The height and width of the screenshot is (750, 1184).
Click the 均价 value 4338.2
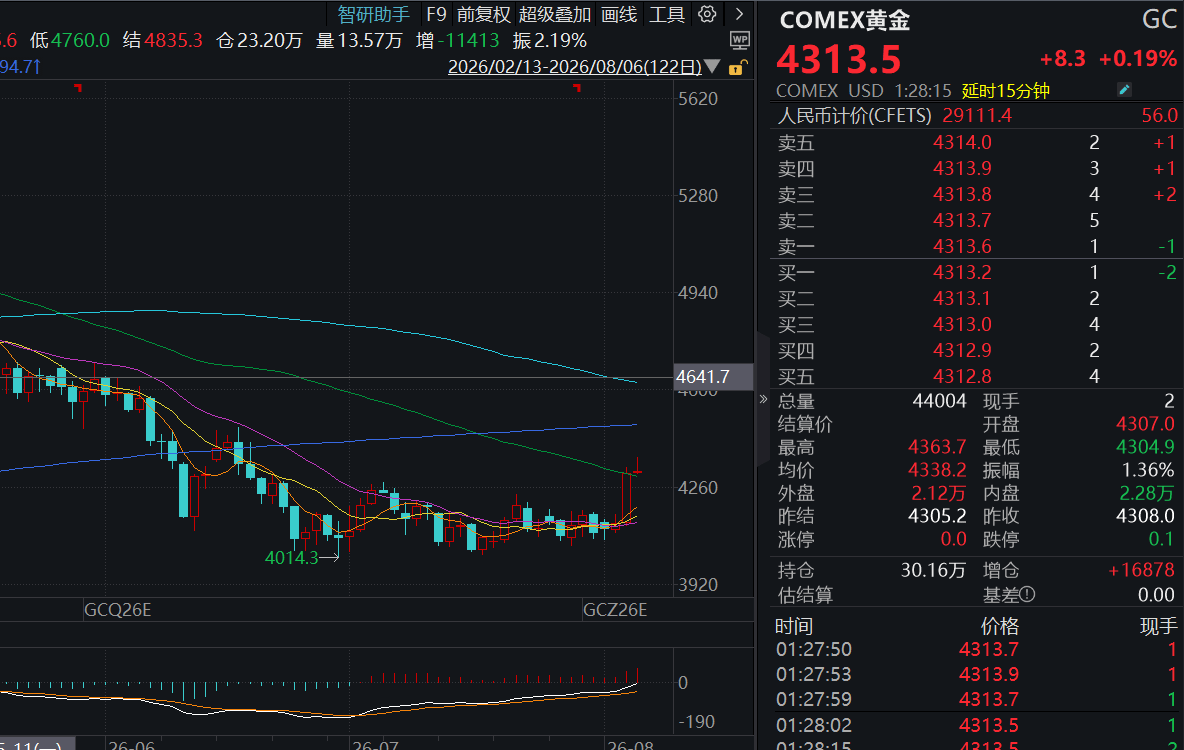(x=937, y=470)
